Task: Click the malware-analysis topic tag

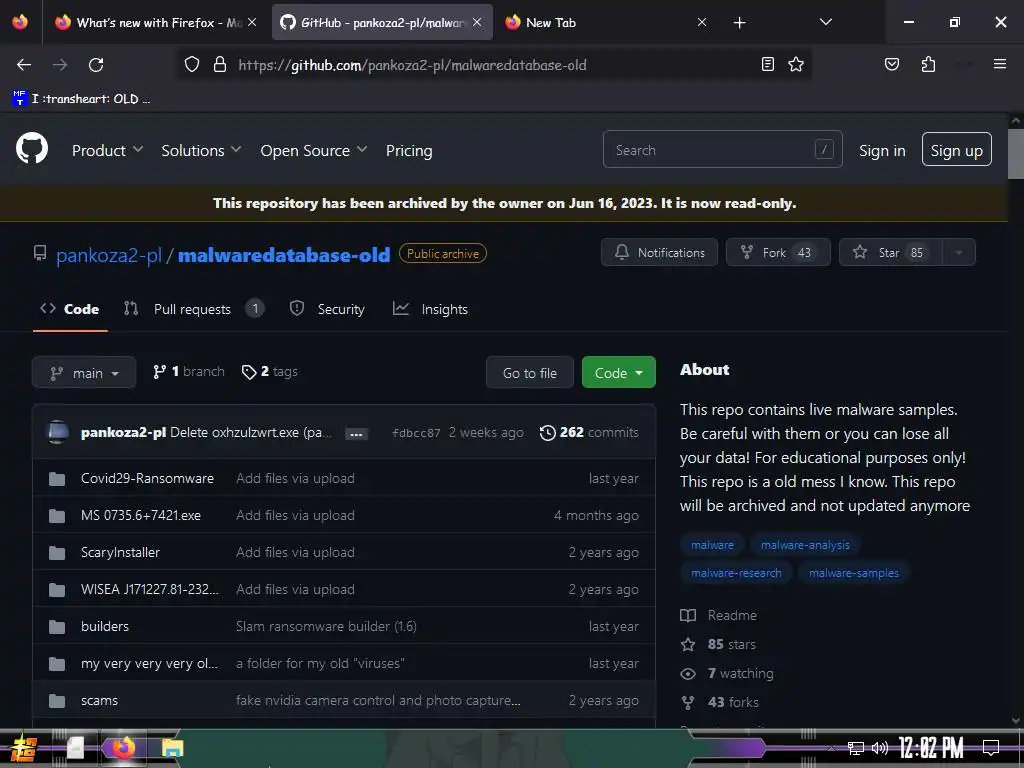Action: 805,545
